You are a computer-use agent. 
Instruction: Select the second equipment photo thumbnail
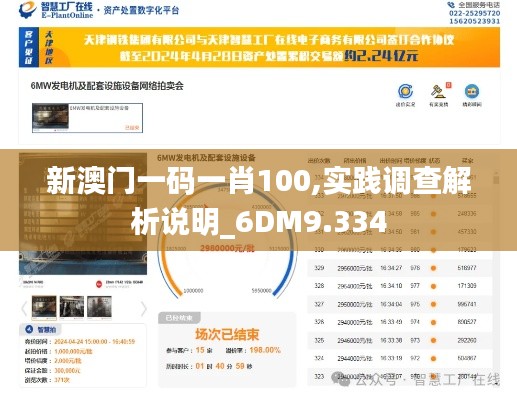(x=72, y=306)
